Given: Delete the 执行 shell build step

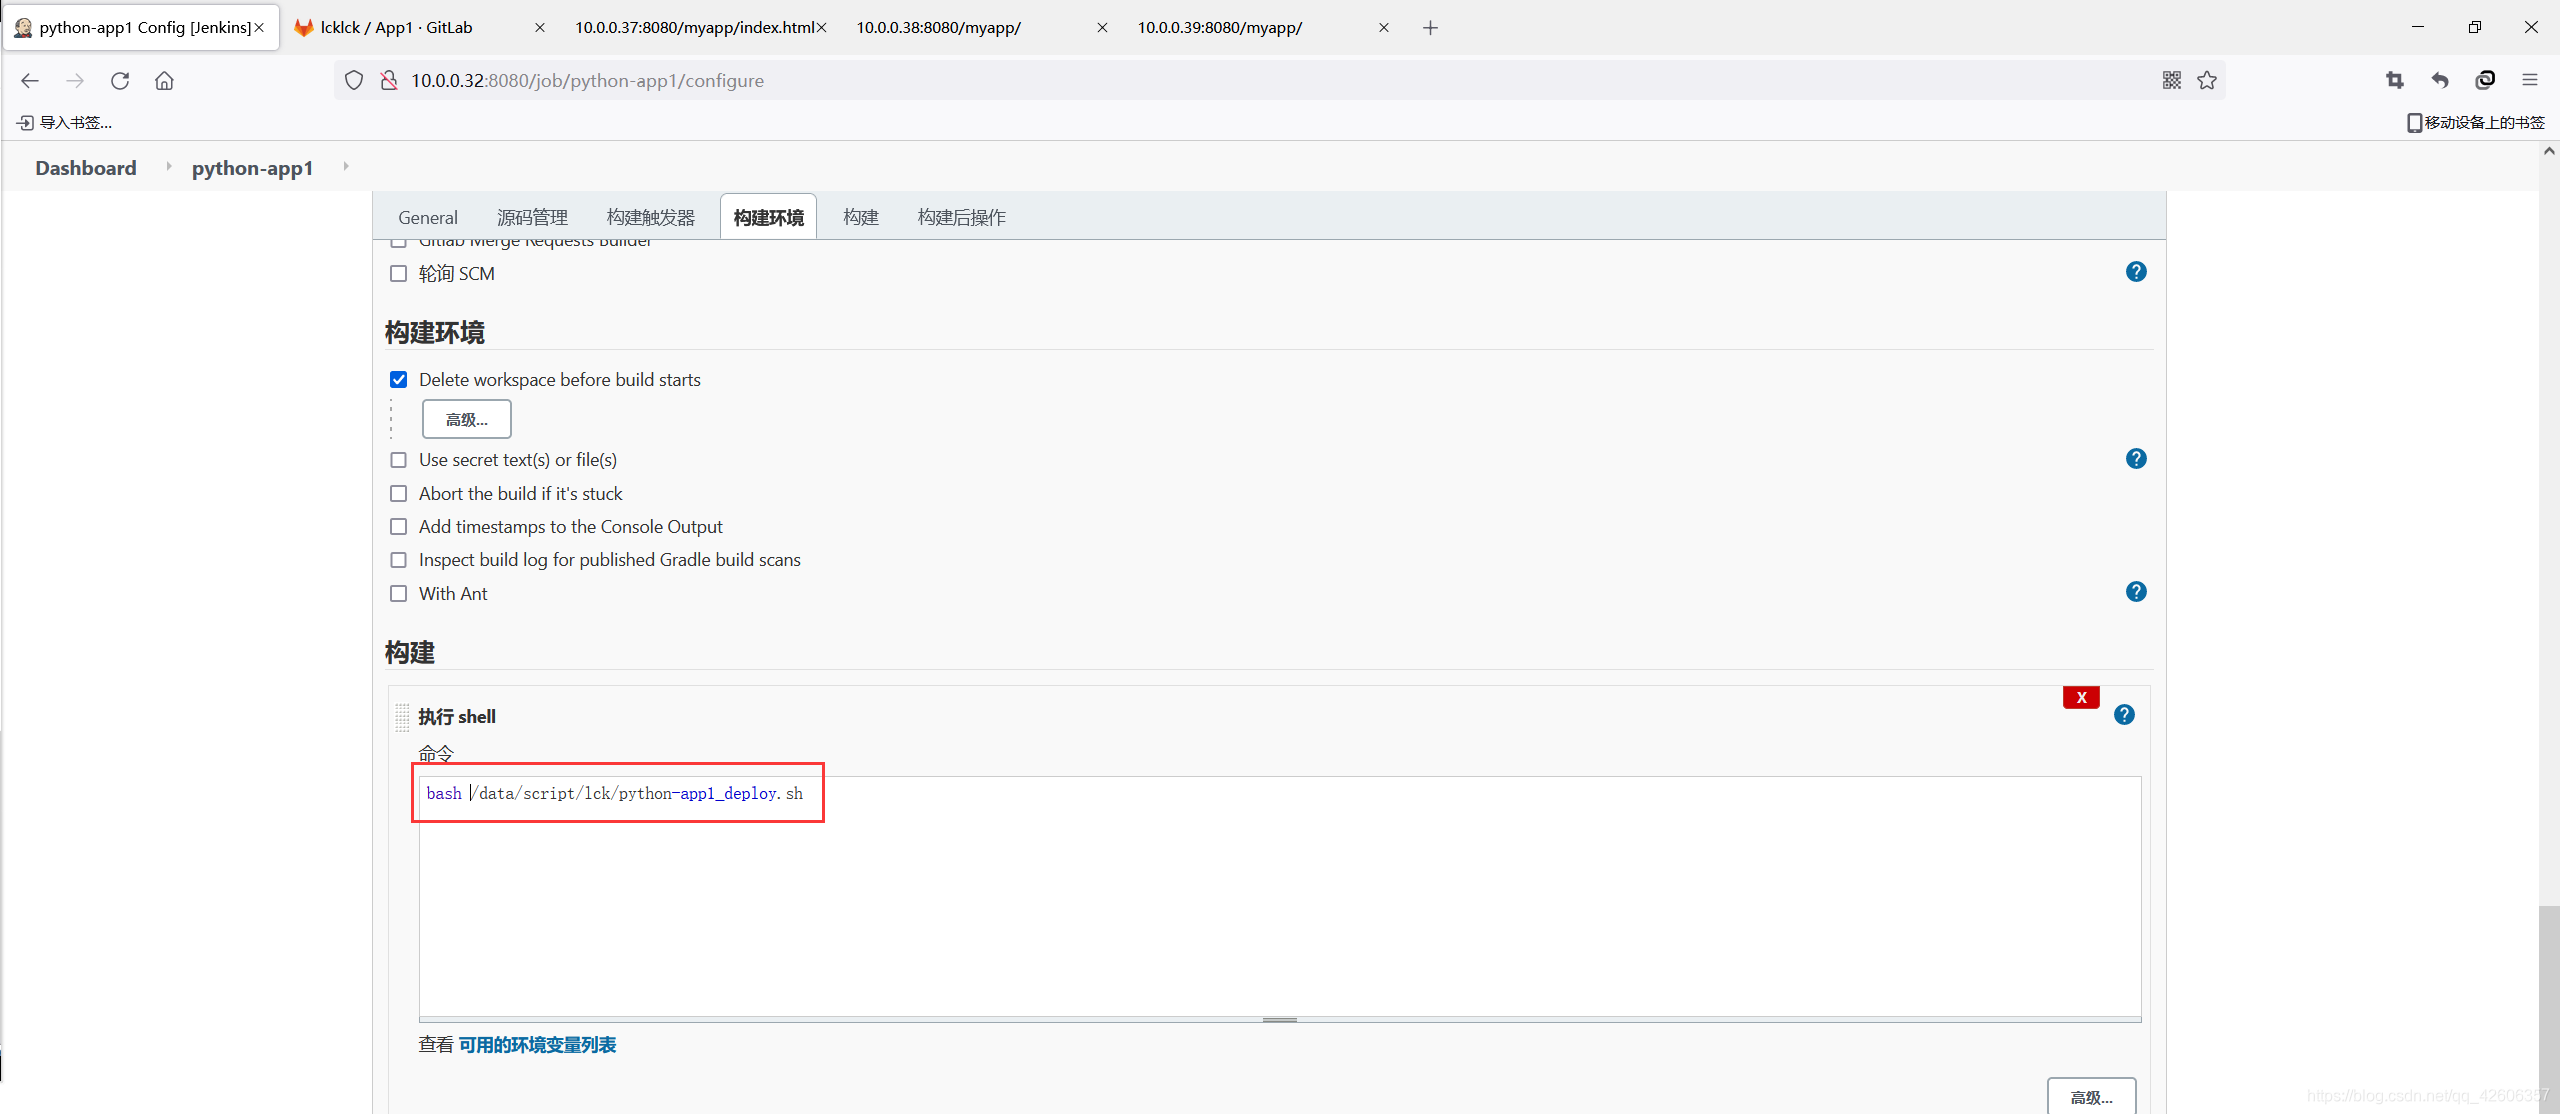Looking at the screenshot, I should click(x=2081, y=698).
